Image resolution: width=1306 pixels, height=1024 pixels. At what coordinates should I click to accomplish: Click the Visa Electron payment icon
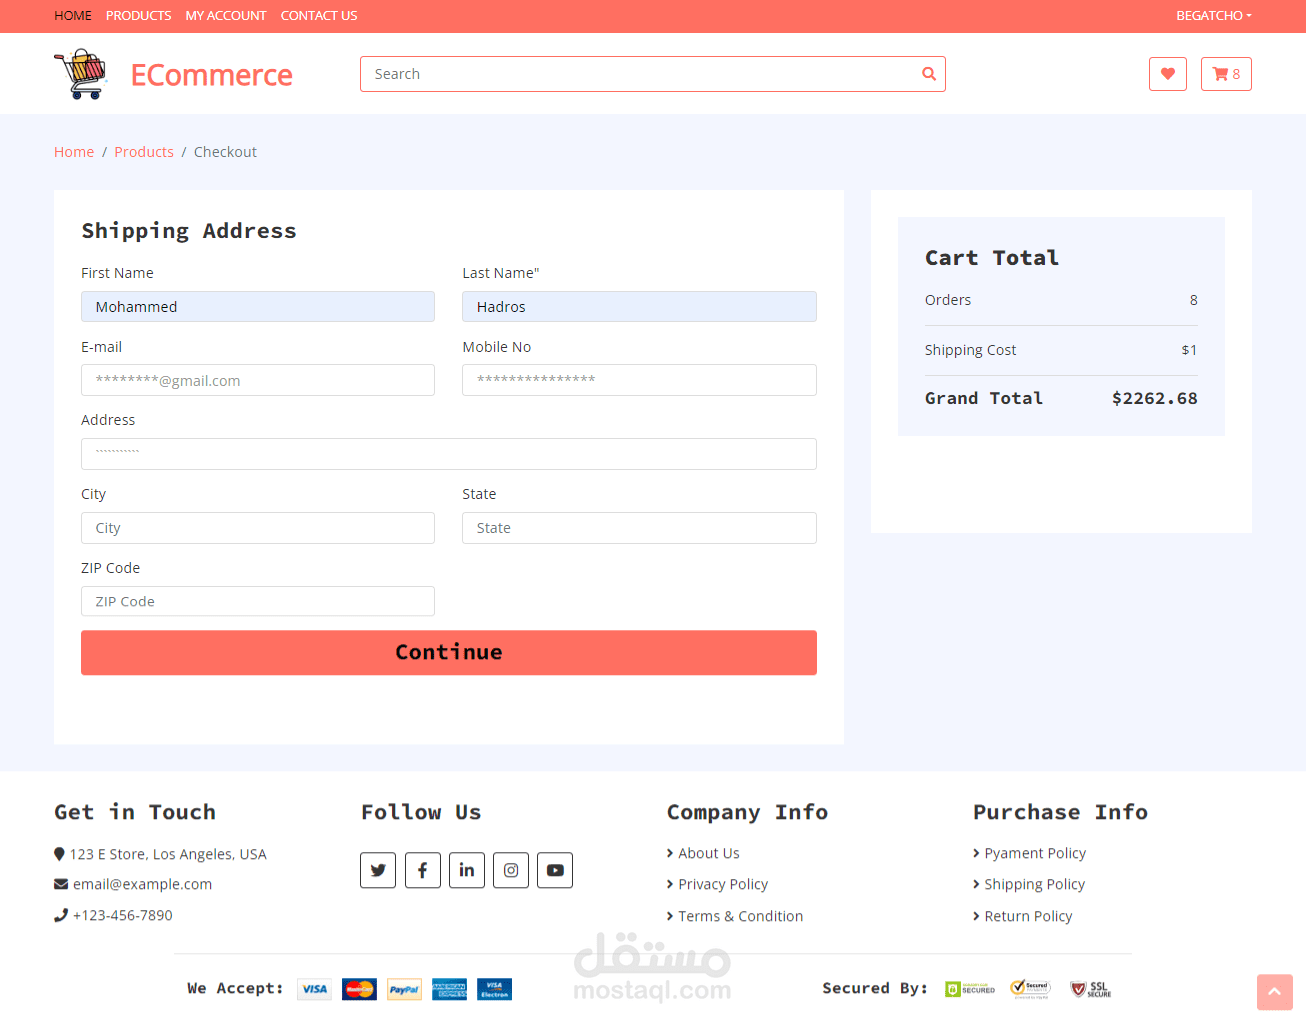point(494,989)
